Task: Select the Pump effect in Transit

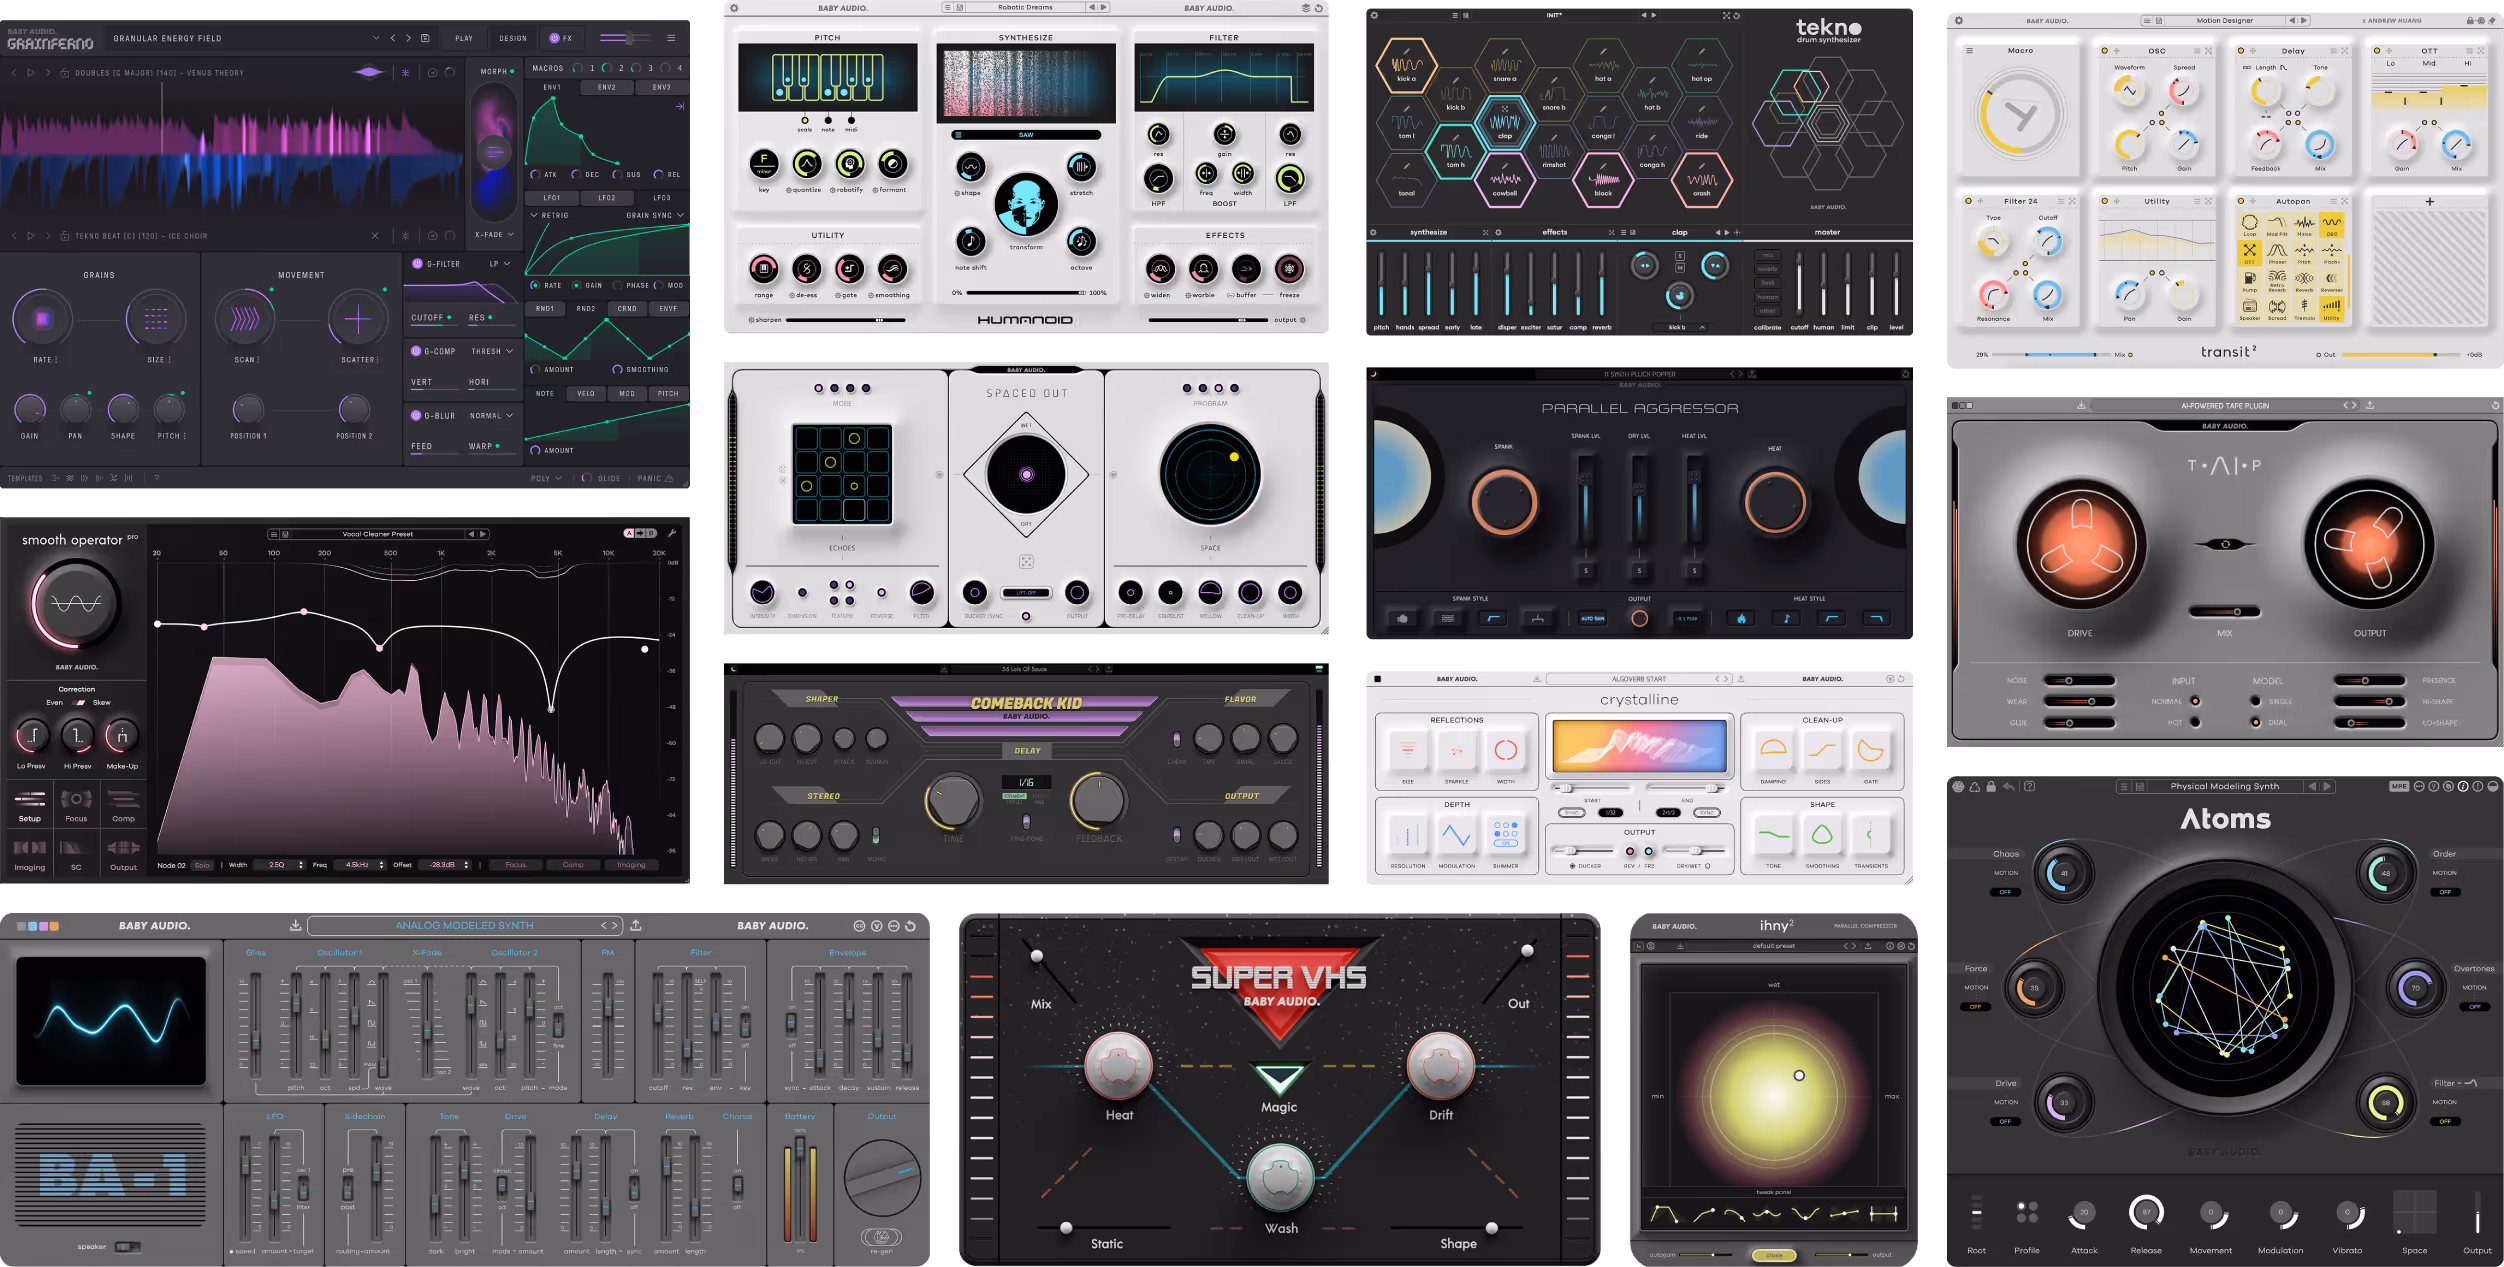Action: (2249, 280)
